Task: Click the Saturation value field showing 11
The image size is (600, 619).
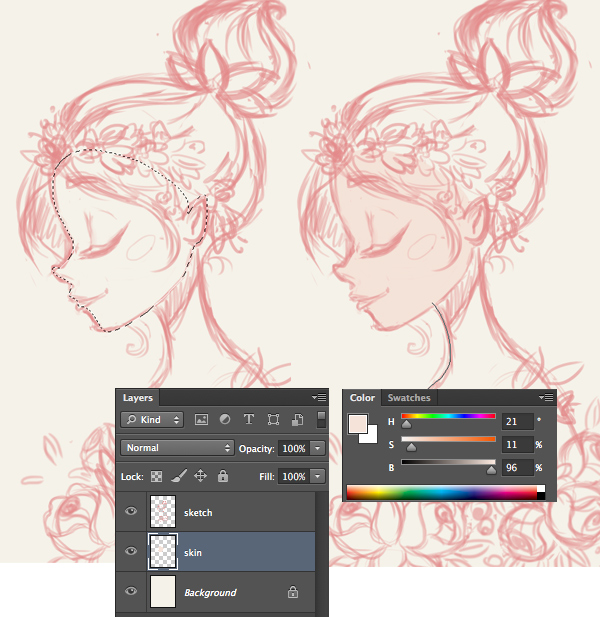Action: pyautogui.click(x=518, y=445)
